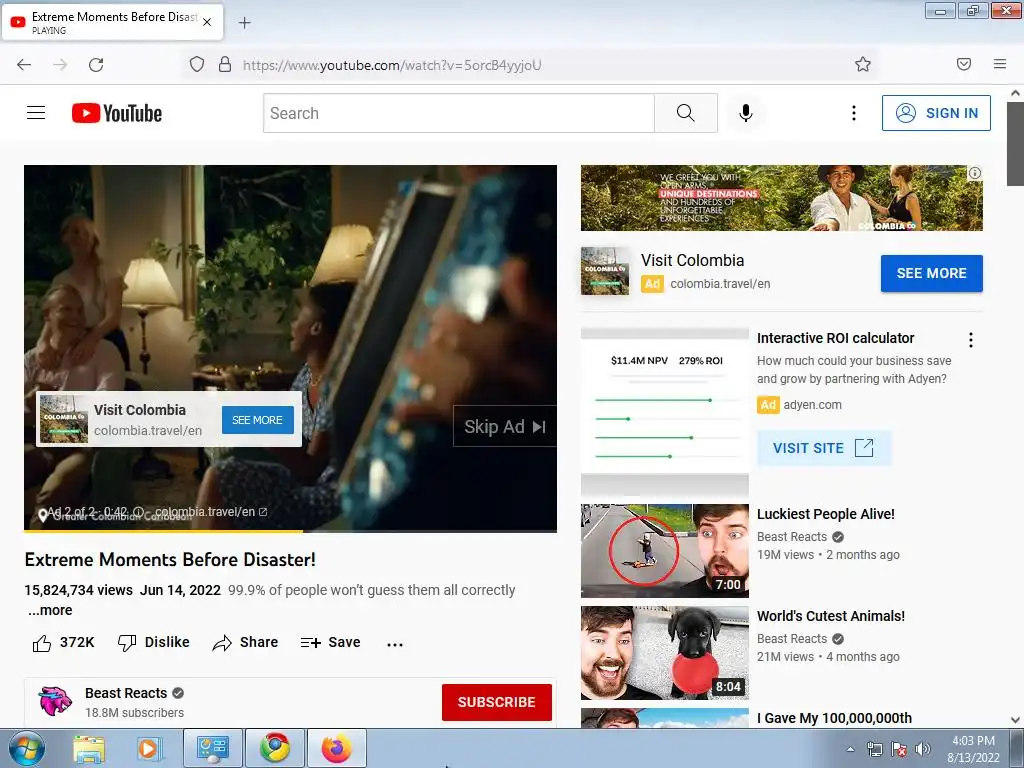1024x768 pixels.
Task: View site security padlock info
Action: (x=225, y=64)
